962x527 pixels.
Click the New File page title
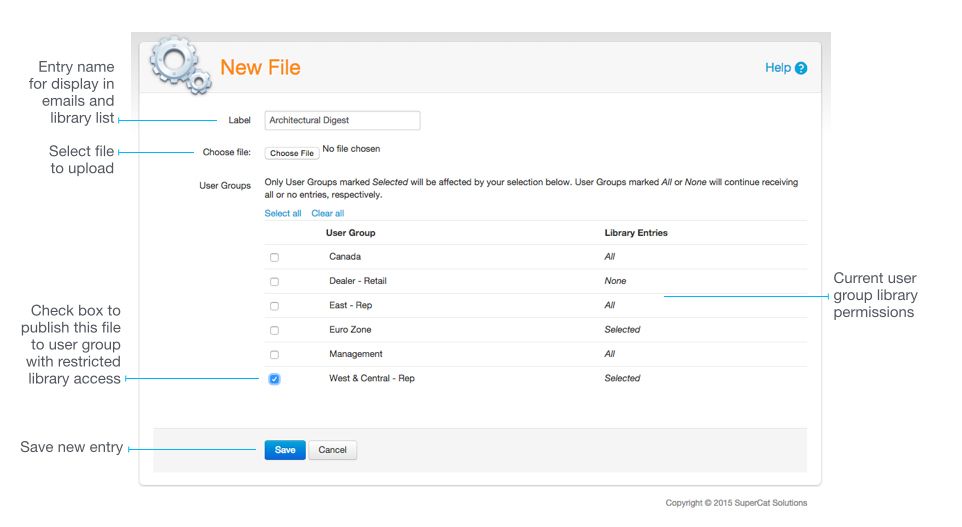tap(260, 67)
